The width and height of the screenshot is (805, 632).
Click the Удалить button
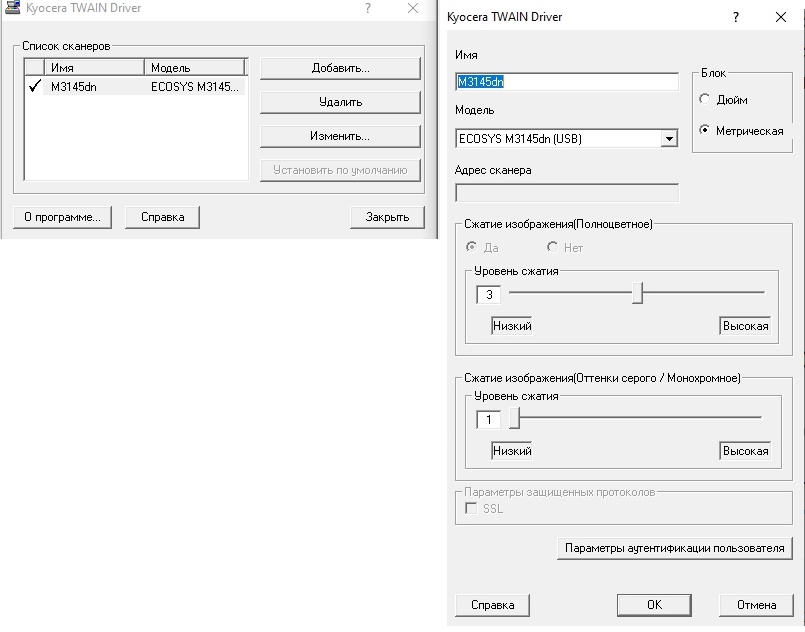(340, 102)
